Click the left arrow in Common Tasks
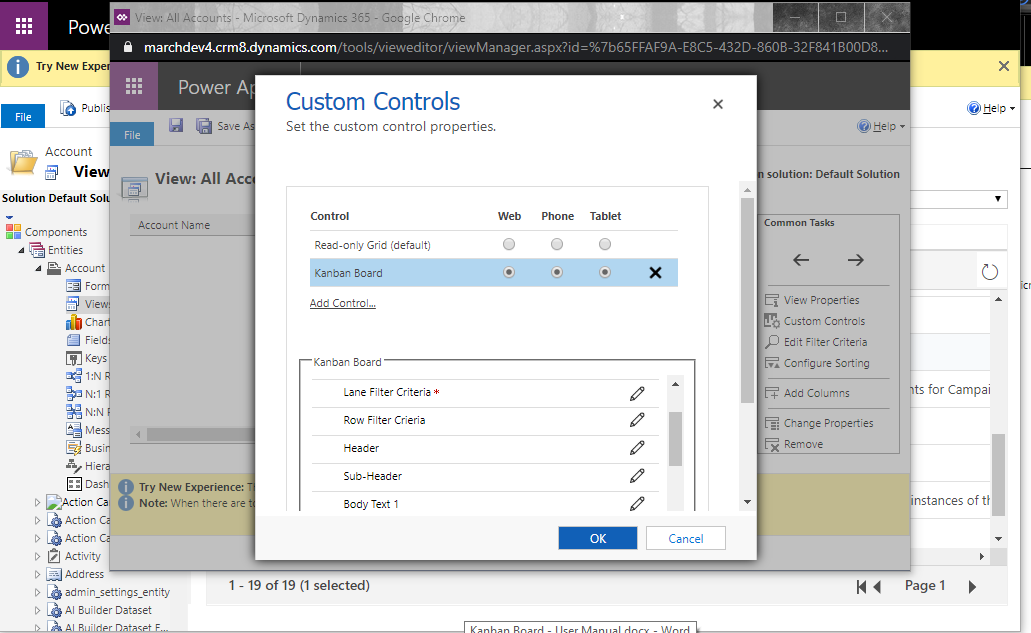This screenshot has width=1031, height=633. click(x=801, y=260)
